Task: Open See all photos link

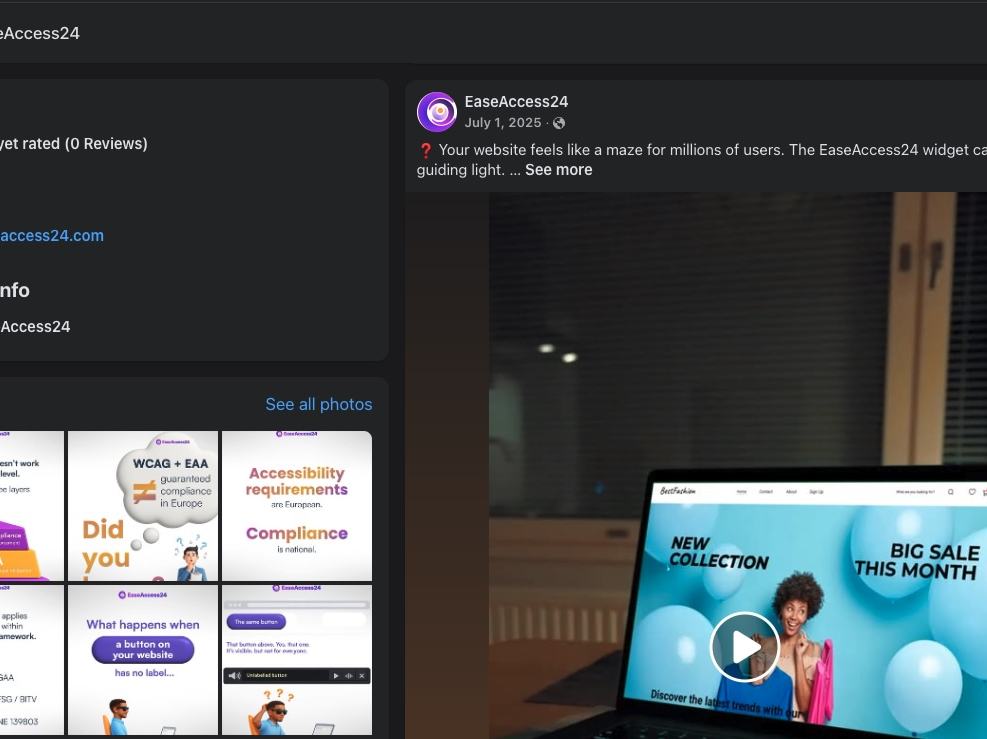Action: 319,404
